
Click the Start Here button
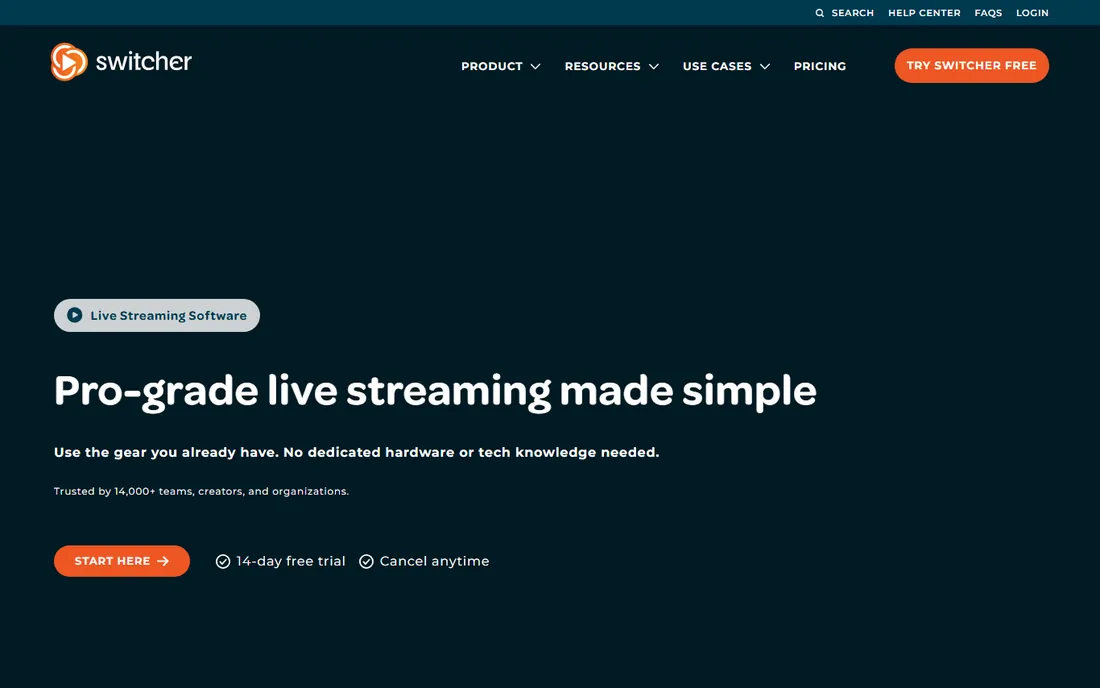pos(122,561)
